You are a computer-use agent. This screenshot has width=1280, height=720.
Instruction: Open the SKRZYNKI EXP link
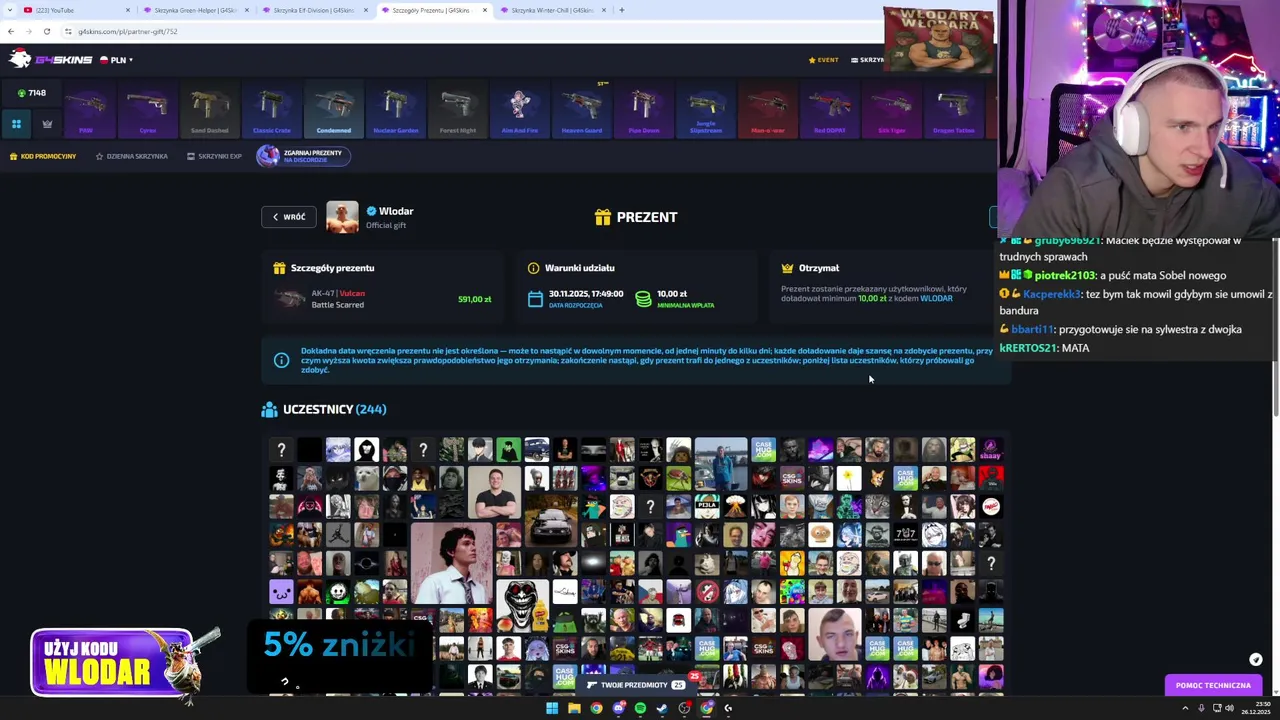(214, 156)
